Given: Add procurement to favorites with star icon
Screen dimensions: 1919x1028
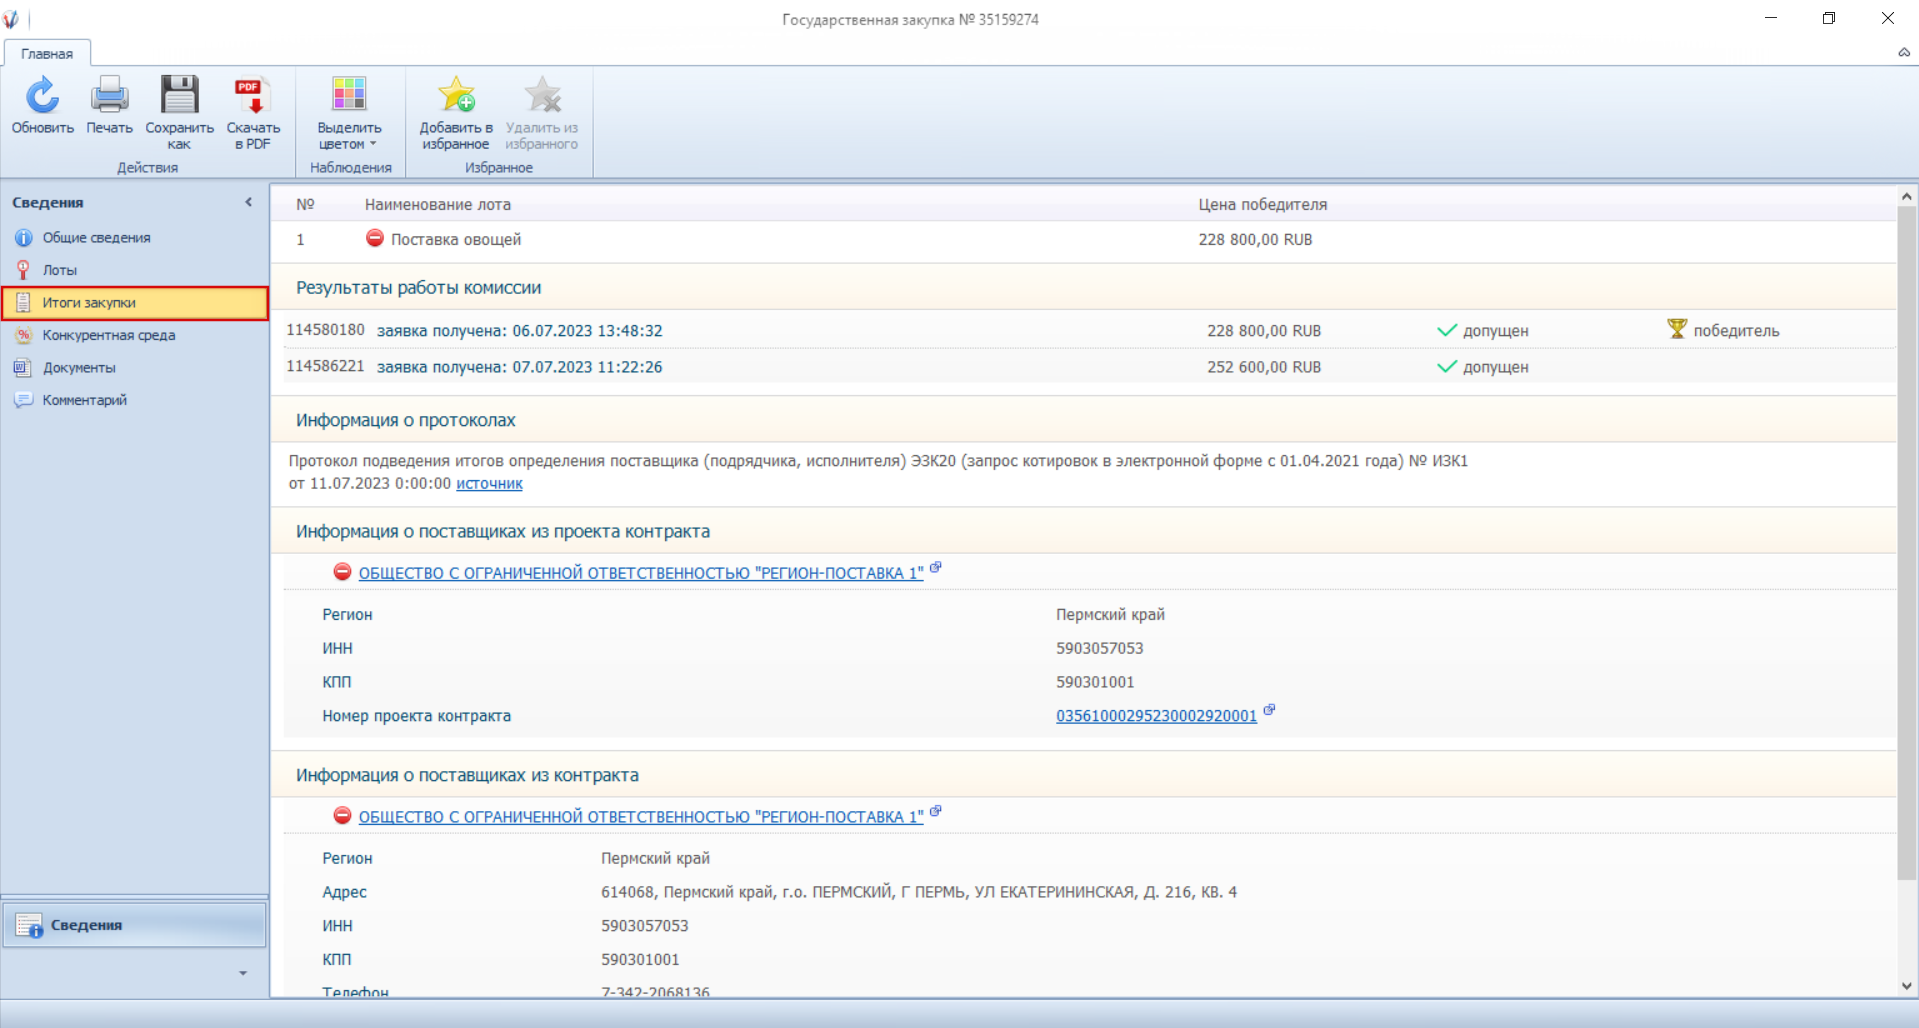Looking at the screenshot, I should click(x=456, y=95).
